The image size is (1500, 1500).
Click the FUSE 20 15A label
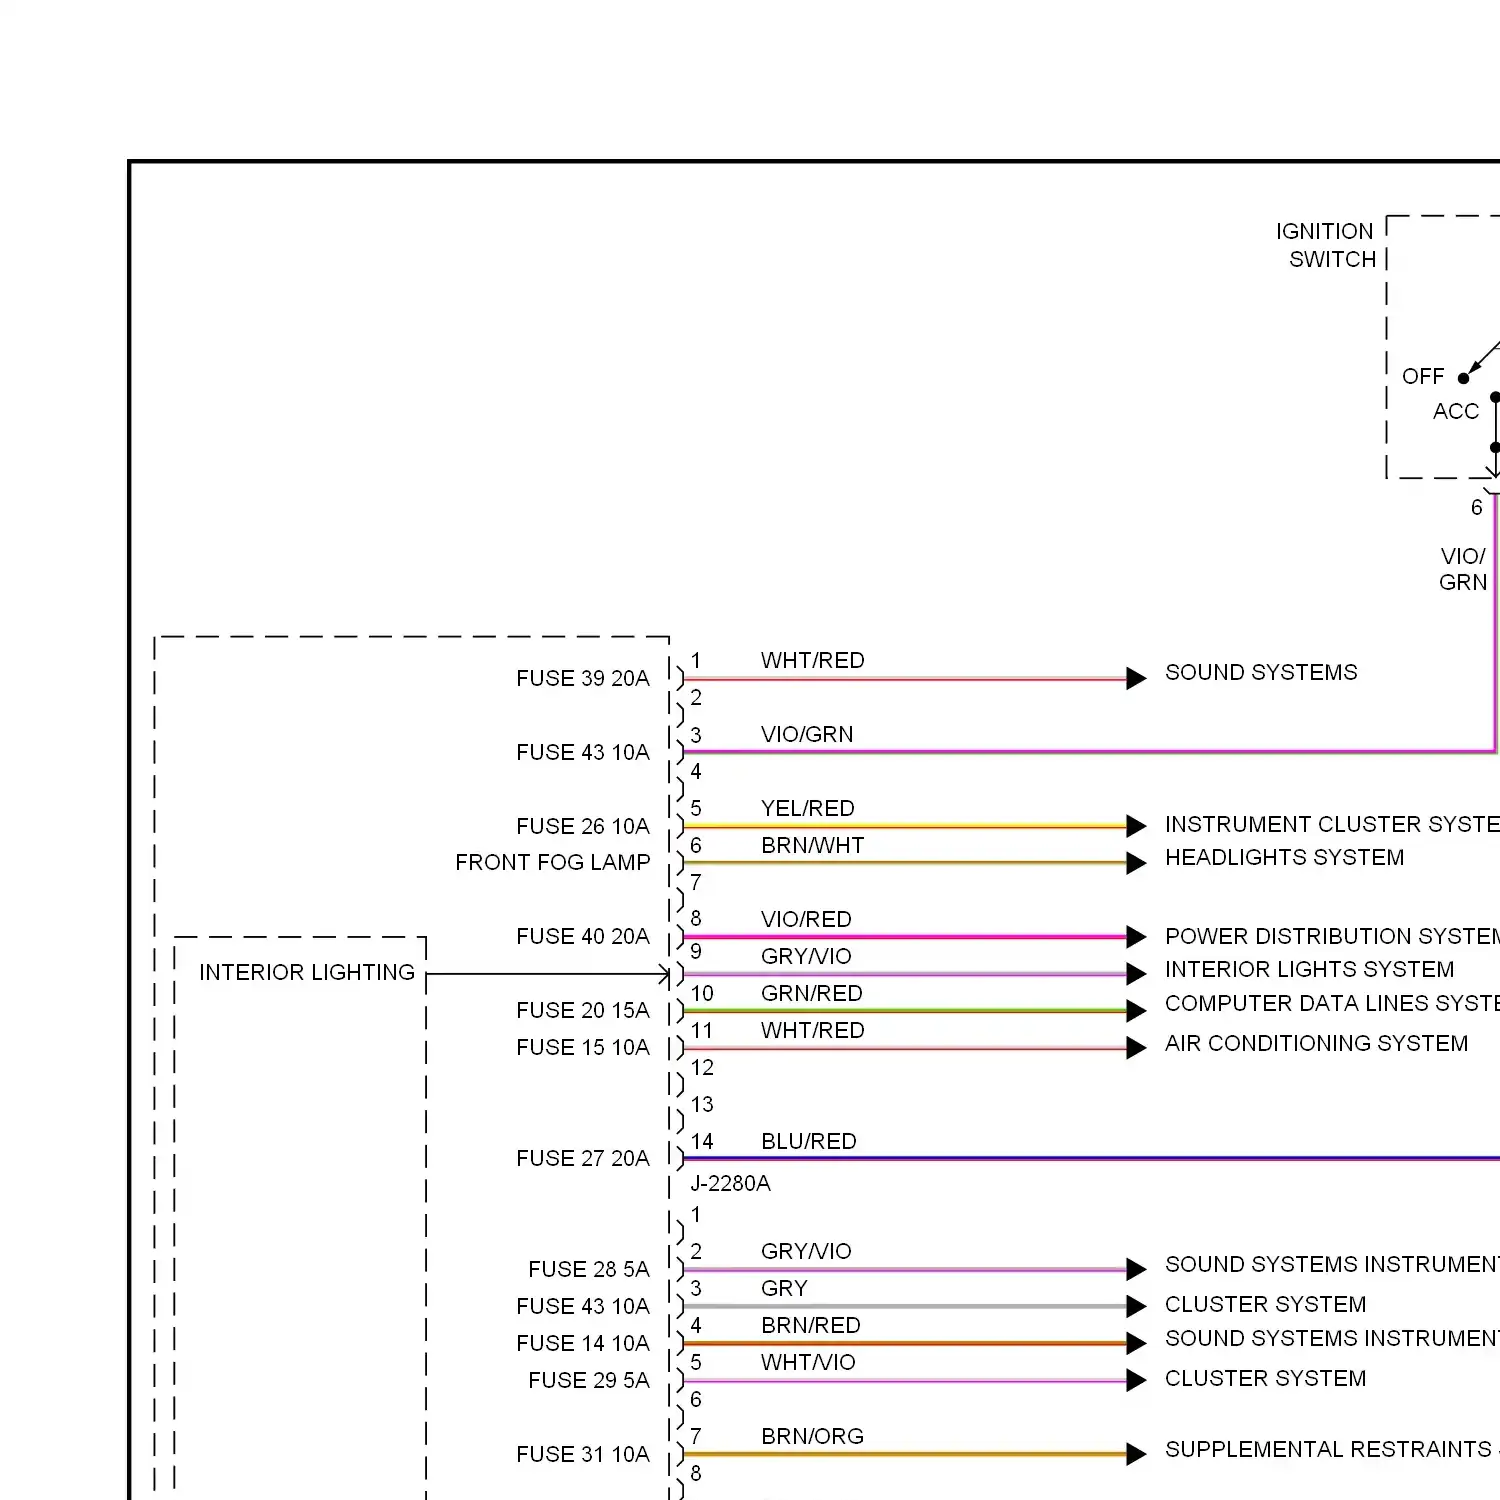click(583, 1010)
